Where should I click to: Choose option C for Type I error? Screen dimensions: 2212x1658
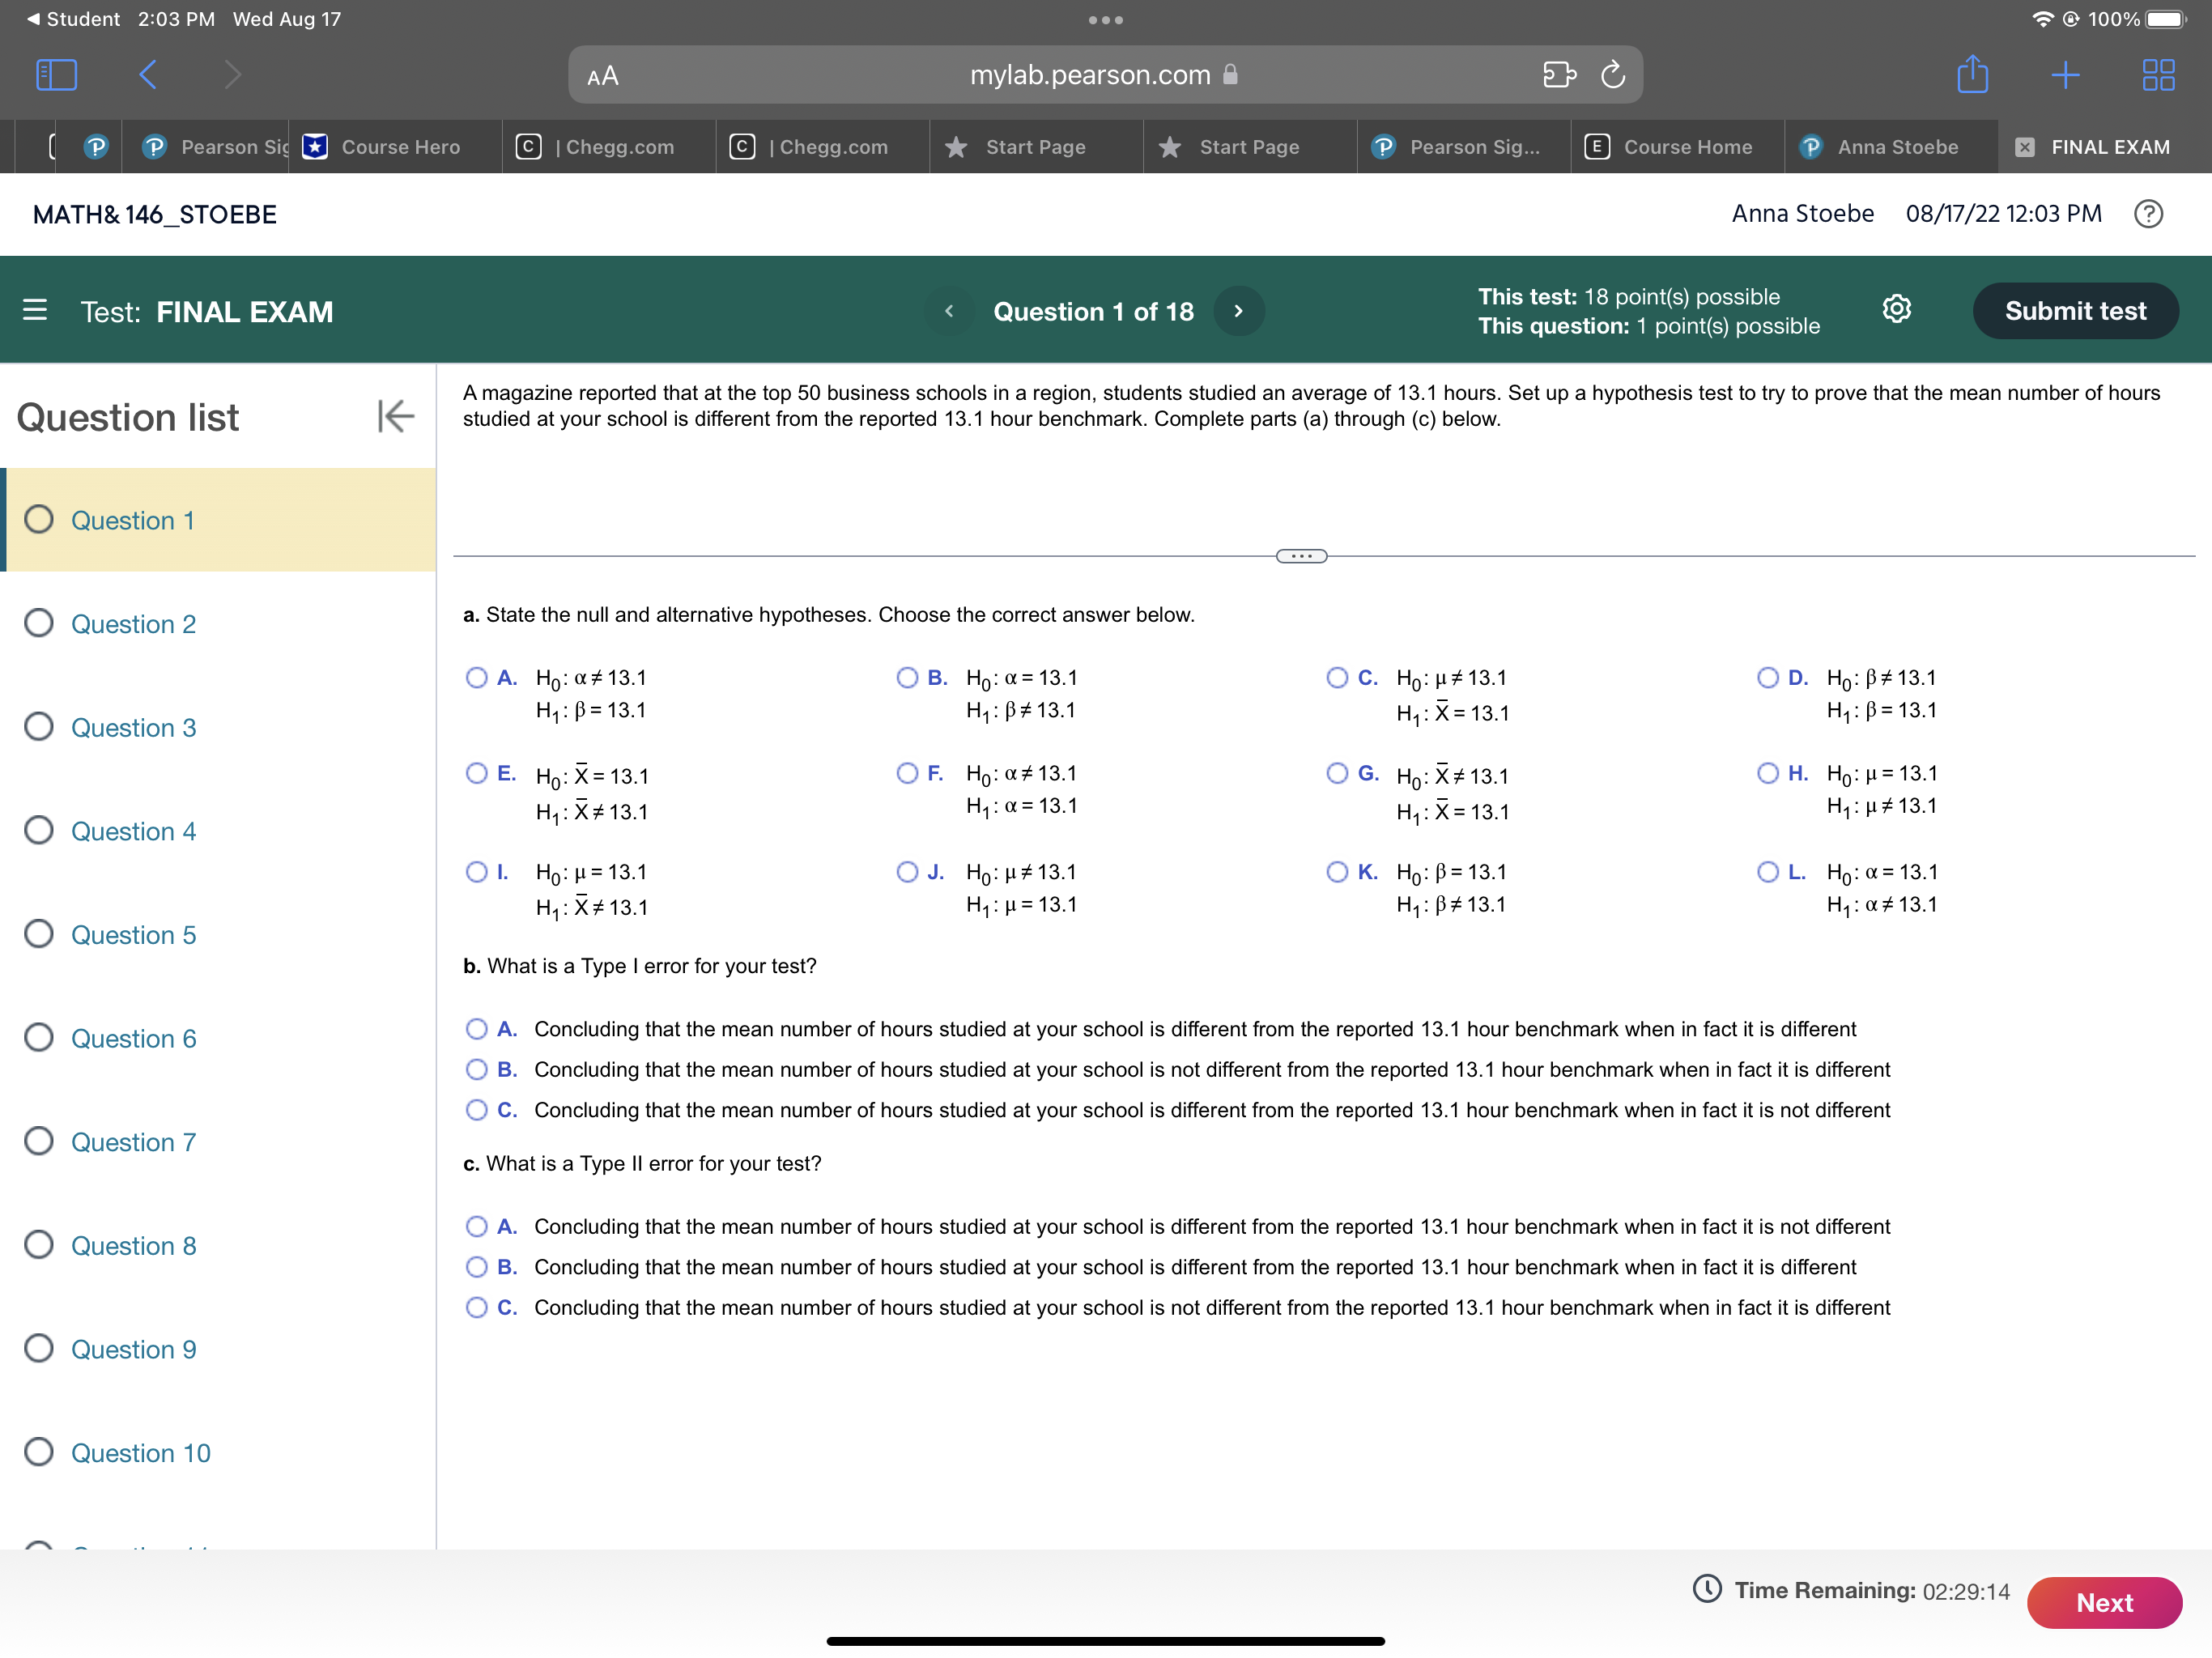coord(477,1110)
